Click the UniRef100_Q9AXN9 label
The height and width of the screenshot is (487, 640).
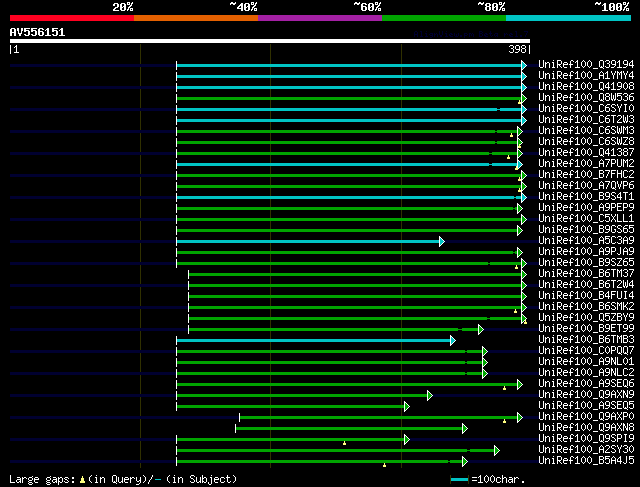click(586, 395)
